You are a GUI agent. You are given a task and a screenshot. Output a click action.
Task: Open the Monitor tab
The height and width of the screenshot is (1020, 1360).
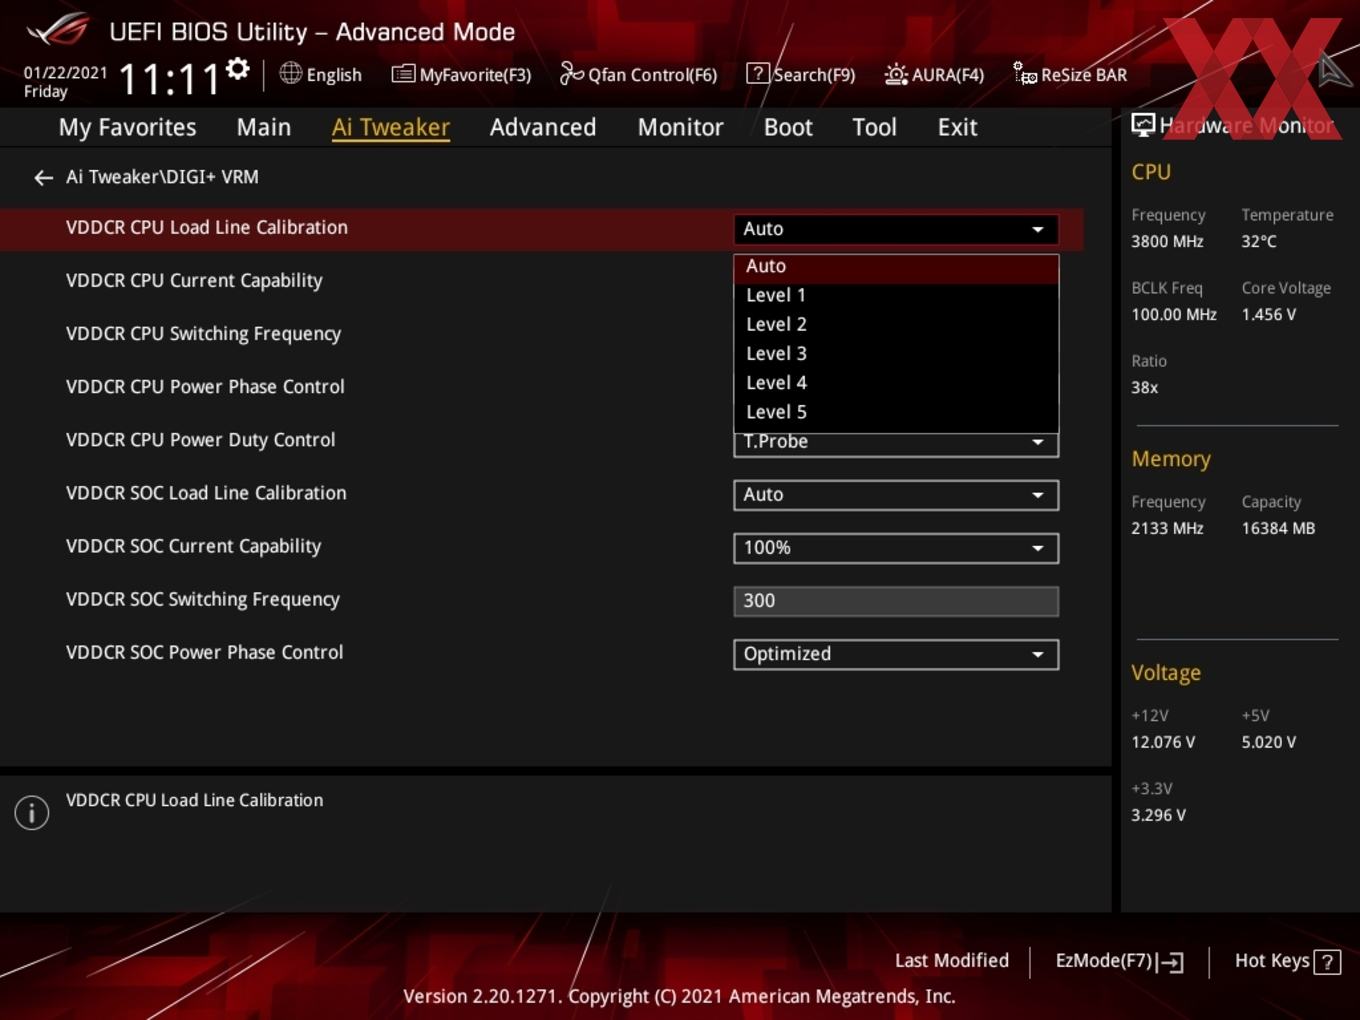coord(681,127)
